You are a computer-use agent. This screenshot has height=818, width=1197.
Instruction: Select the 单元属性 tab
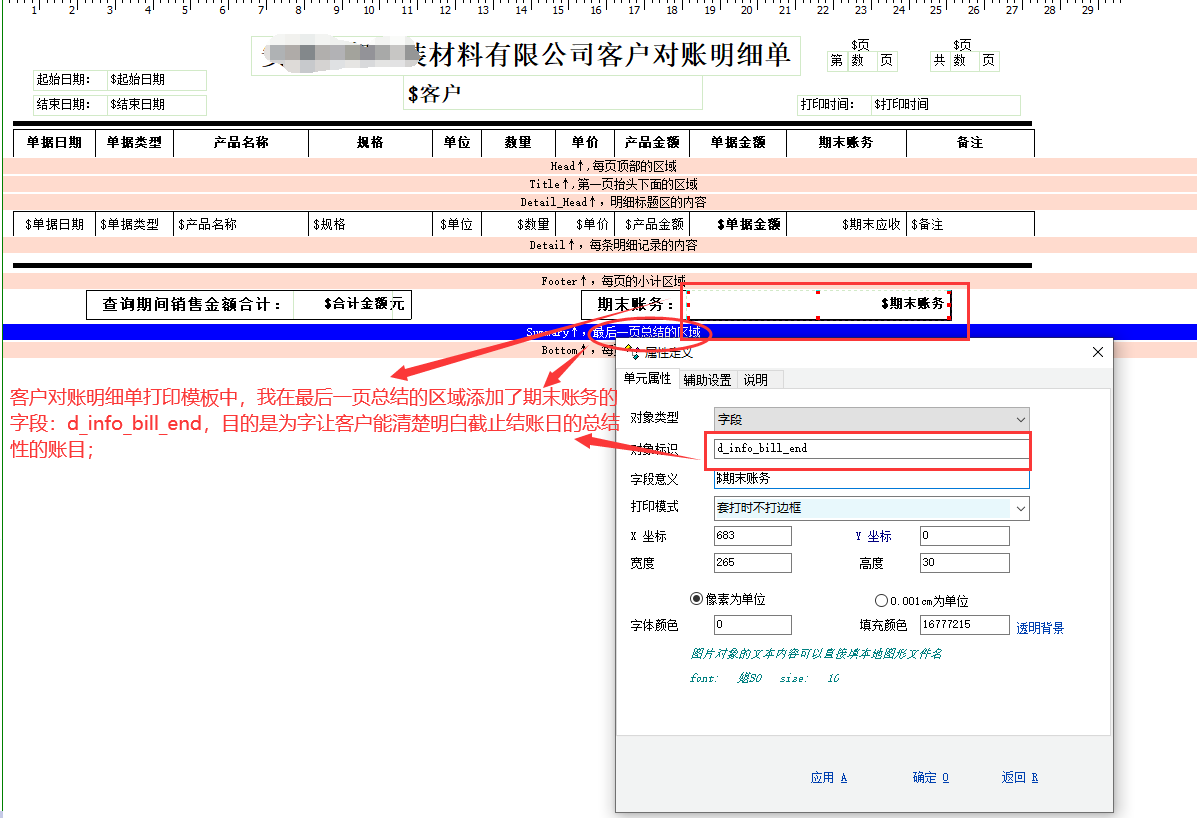point(647,379)
